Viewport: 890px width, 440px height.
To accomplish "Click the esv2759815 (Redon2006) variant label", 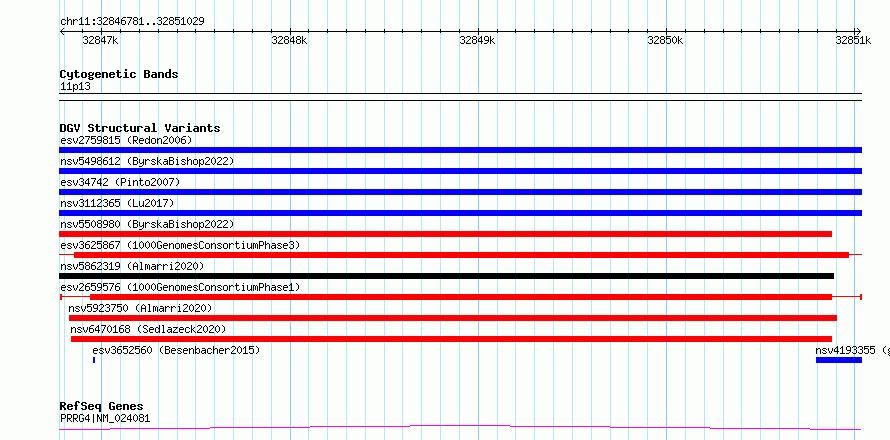I will pyautogui.click(x=126, y=140).
